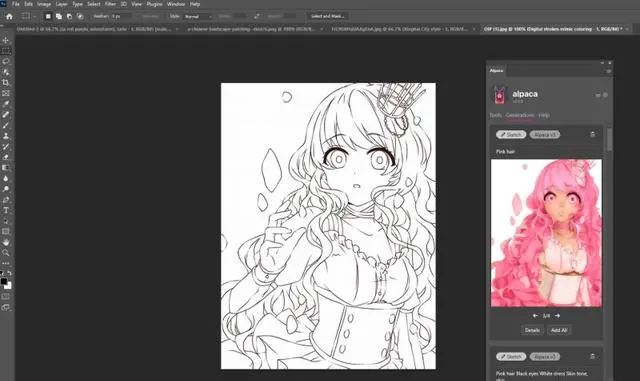This screenshot has height=381, width=640.
Task: Open the Edit Toolbar three-dots button
Action: 6,263
